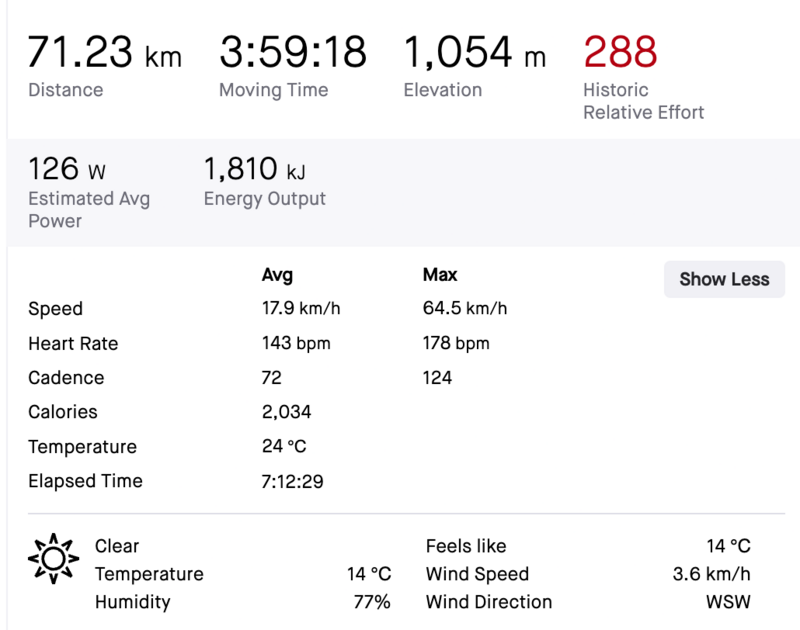Select the Humidity 77% reading
The image size is (800, 630).
pos(370,602)
